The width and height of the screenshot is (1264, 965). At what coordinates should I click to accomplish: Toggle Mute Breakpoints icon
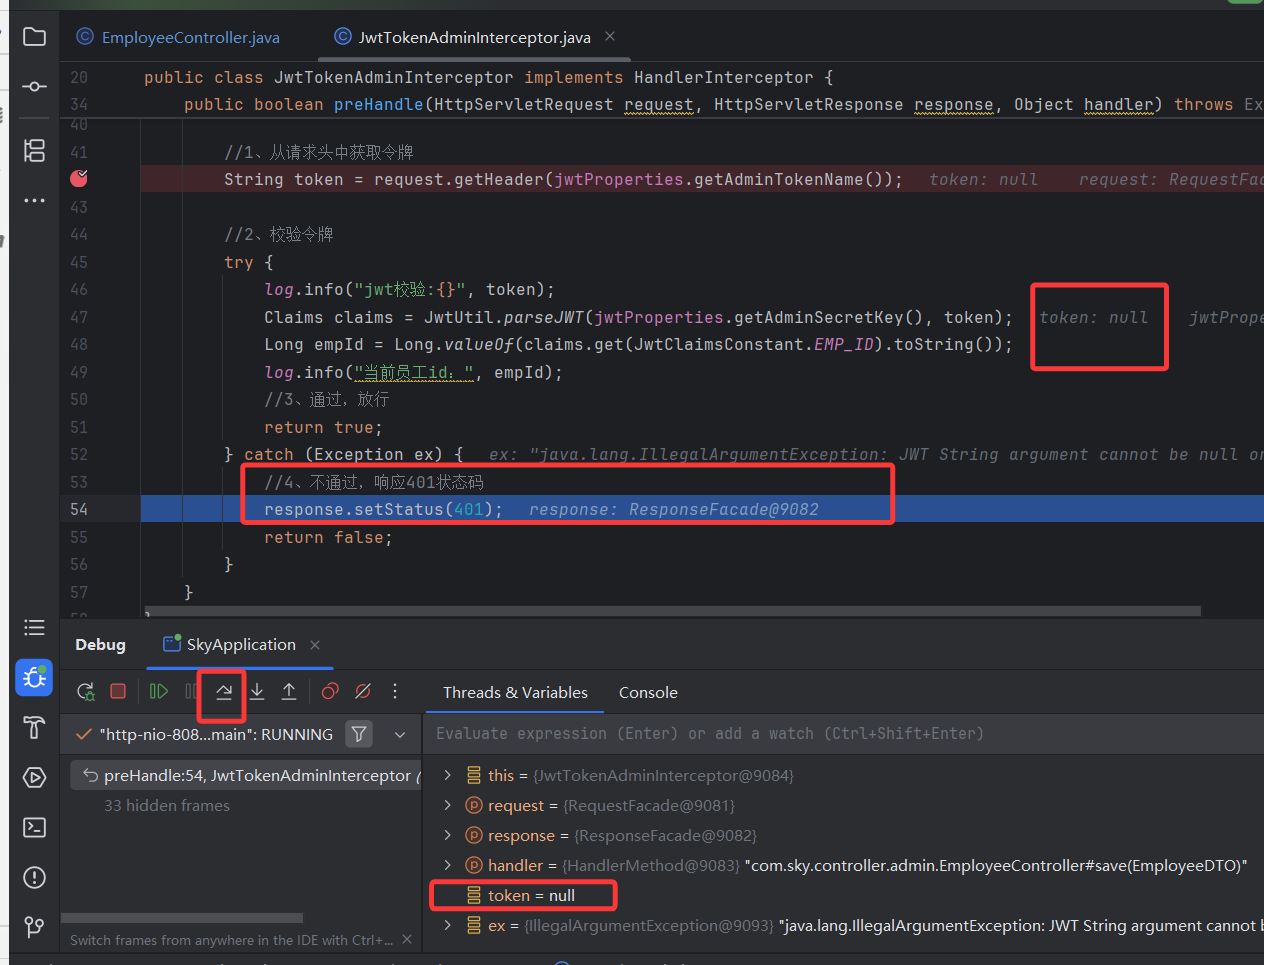coord(363,691)
